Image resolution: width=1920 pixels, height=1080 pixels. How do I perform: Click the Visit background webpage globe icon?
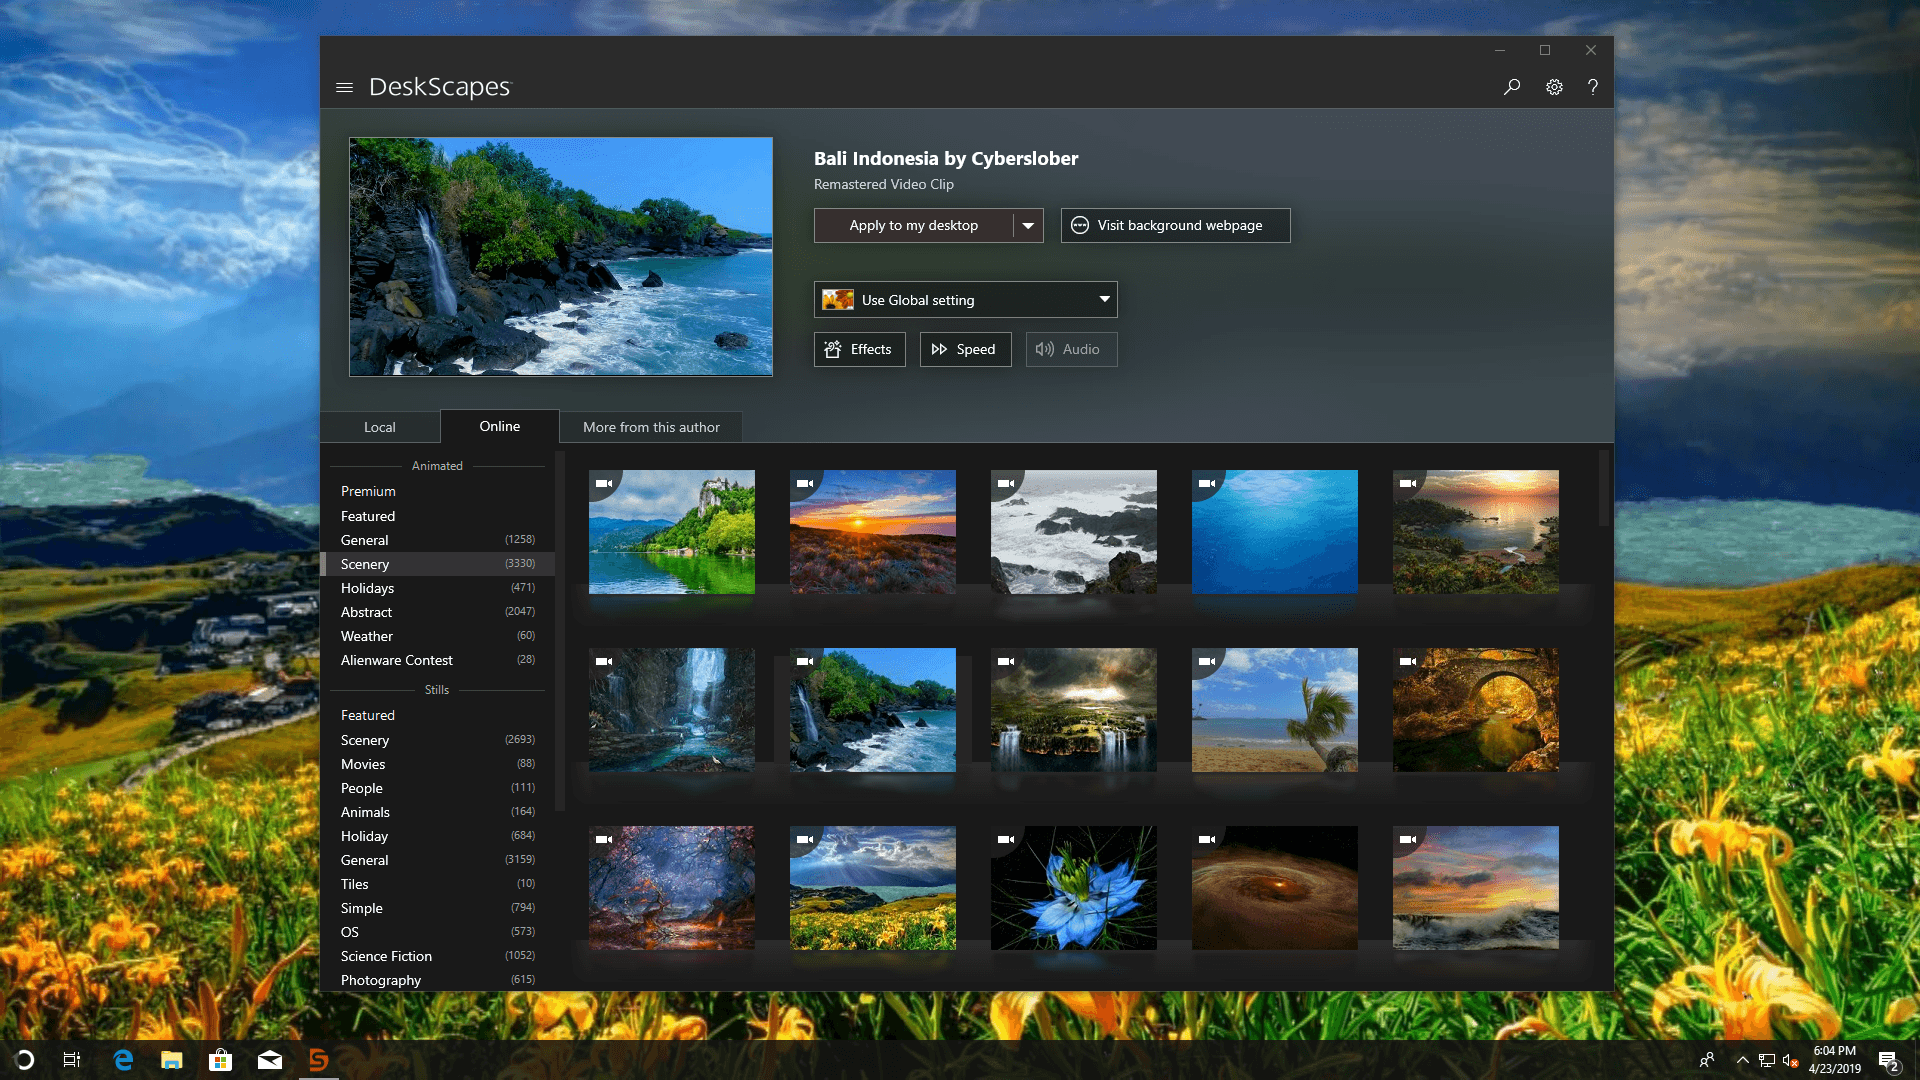[1080, 224]
